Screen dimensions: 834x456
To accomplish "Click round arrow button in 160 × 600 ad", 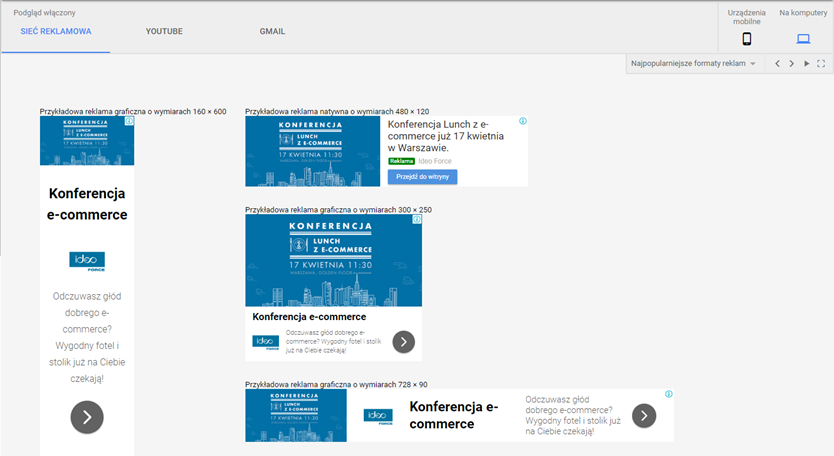I will tap(87, 417).
